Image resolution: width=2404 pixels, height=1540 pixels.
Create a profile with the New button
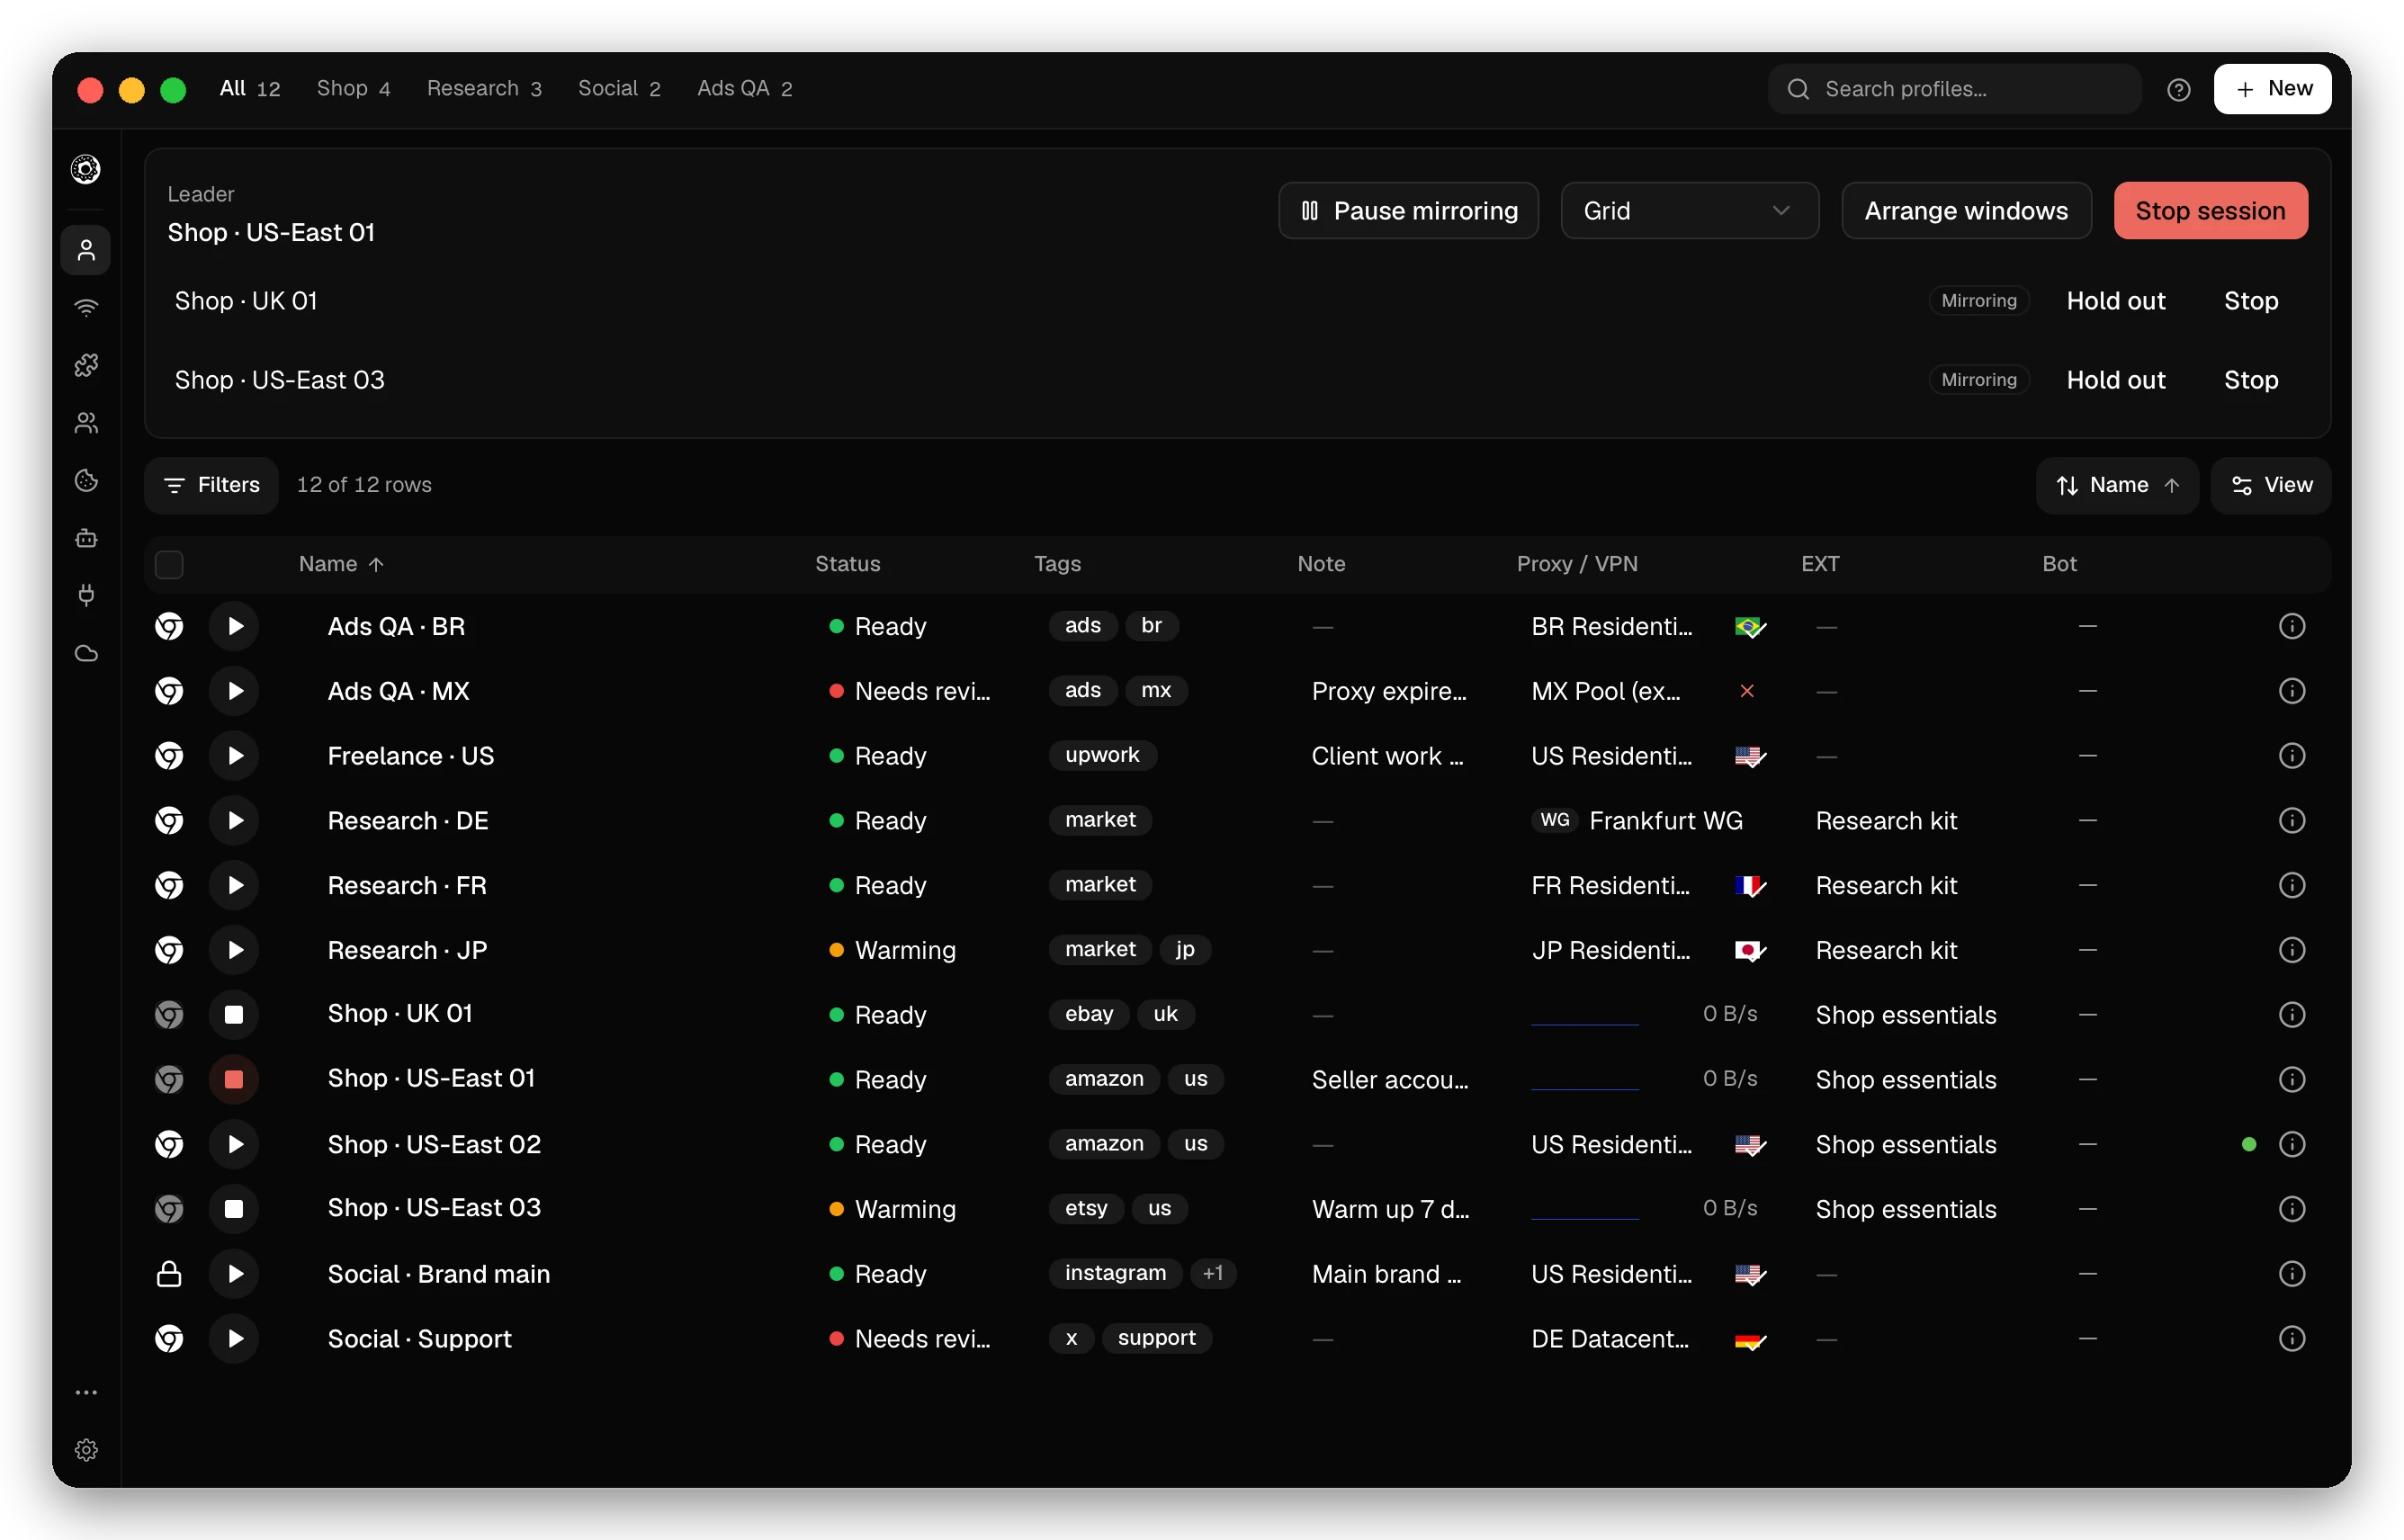point(2271,89)
